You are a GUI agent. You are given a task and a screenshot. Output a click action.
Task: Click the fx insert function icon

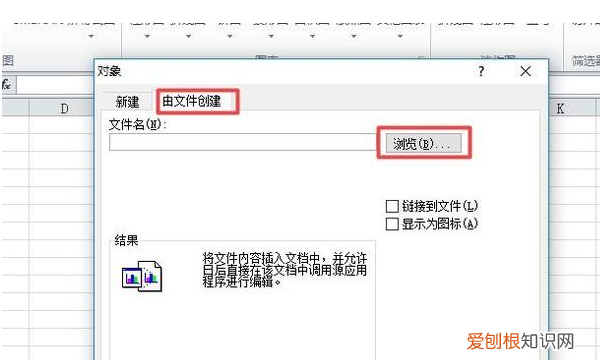[x=7, y=85]
